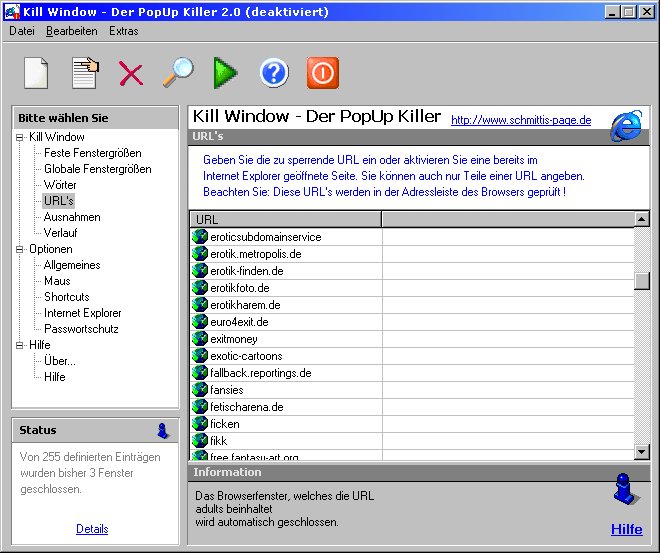Select the fallback.reportings.de entry text
This screenshot has height=553, width=660.
tap(261, 373)
